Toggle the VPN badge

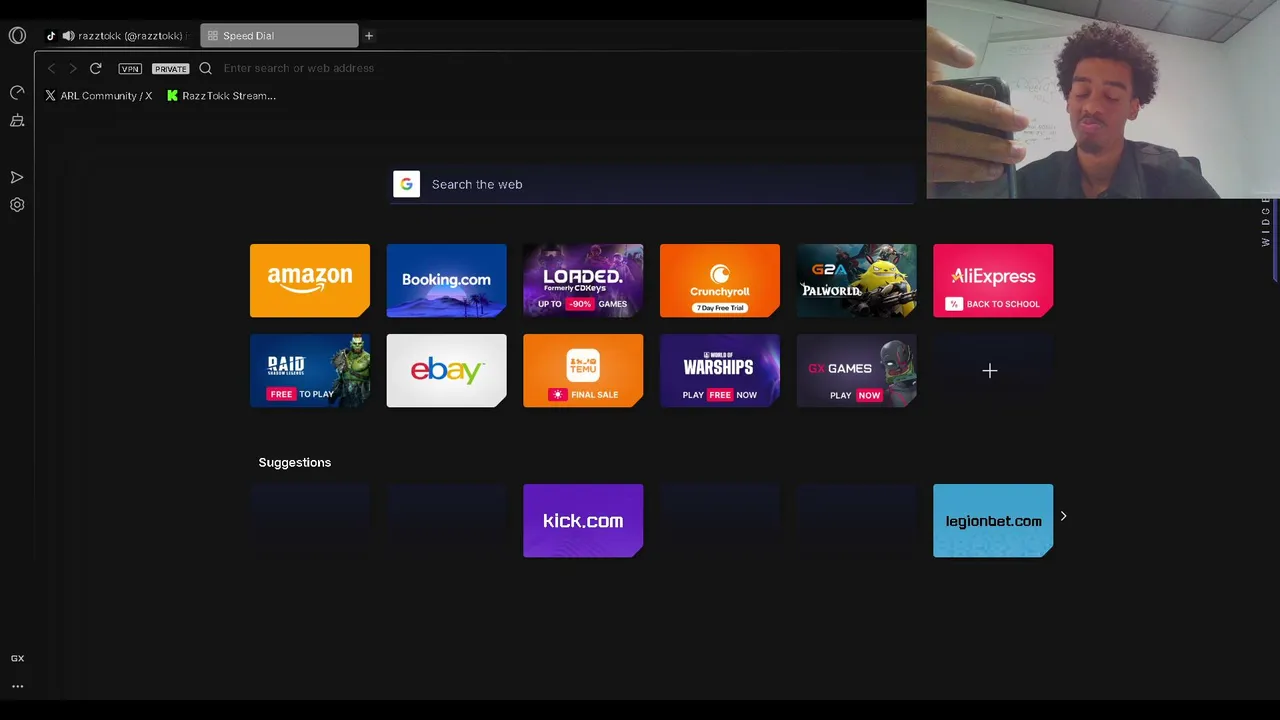point(130,69)
